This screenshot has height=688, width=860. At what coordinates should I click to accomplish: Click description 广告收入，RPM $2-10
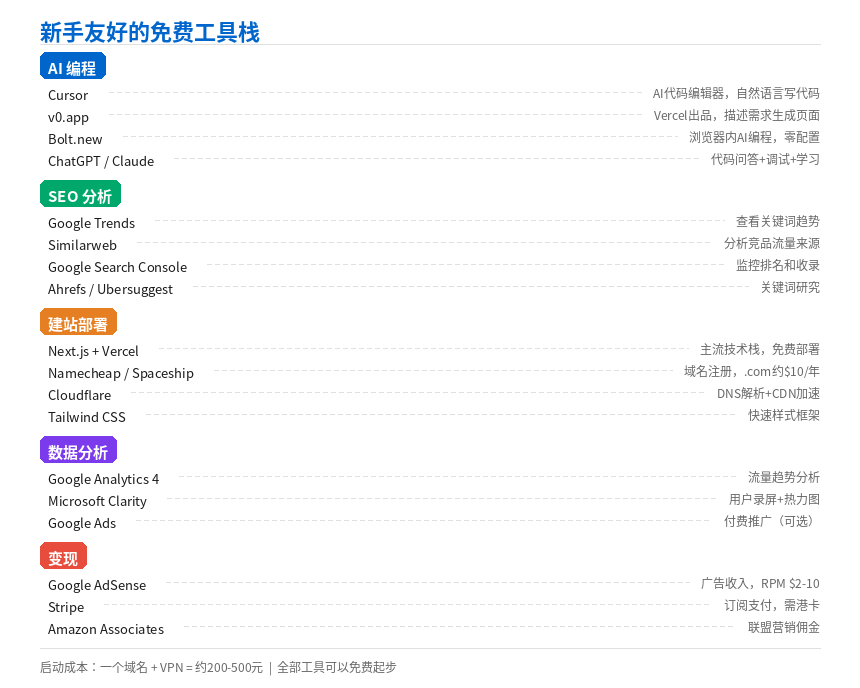[760, 583]
